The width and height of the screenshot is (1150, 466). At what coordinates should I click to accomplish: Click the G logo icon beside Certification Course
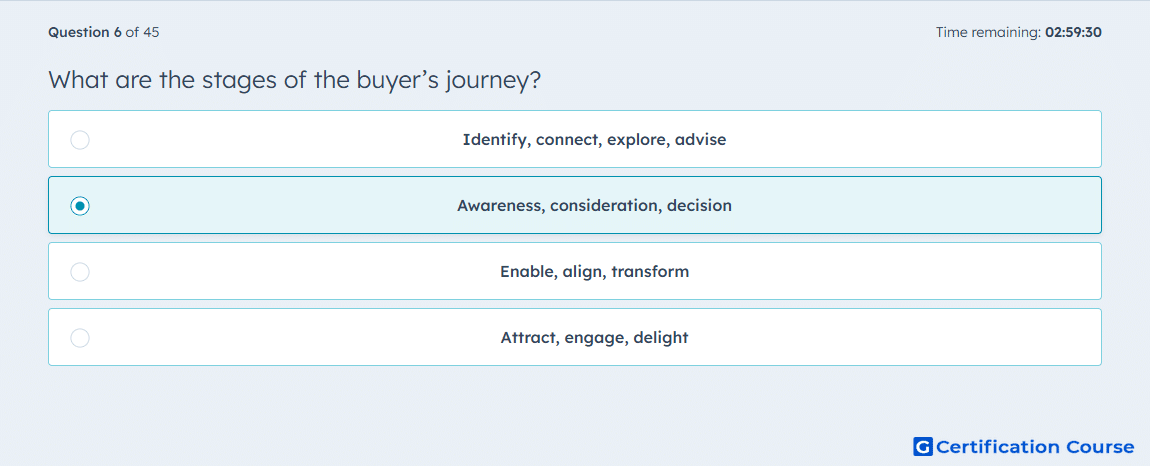click(923, 446)
